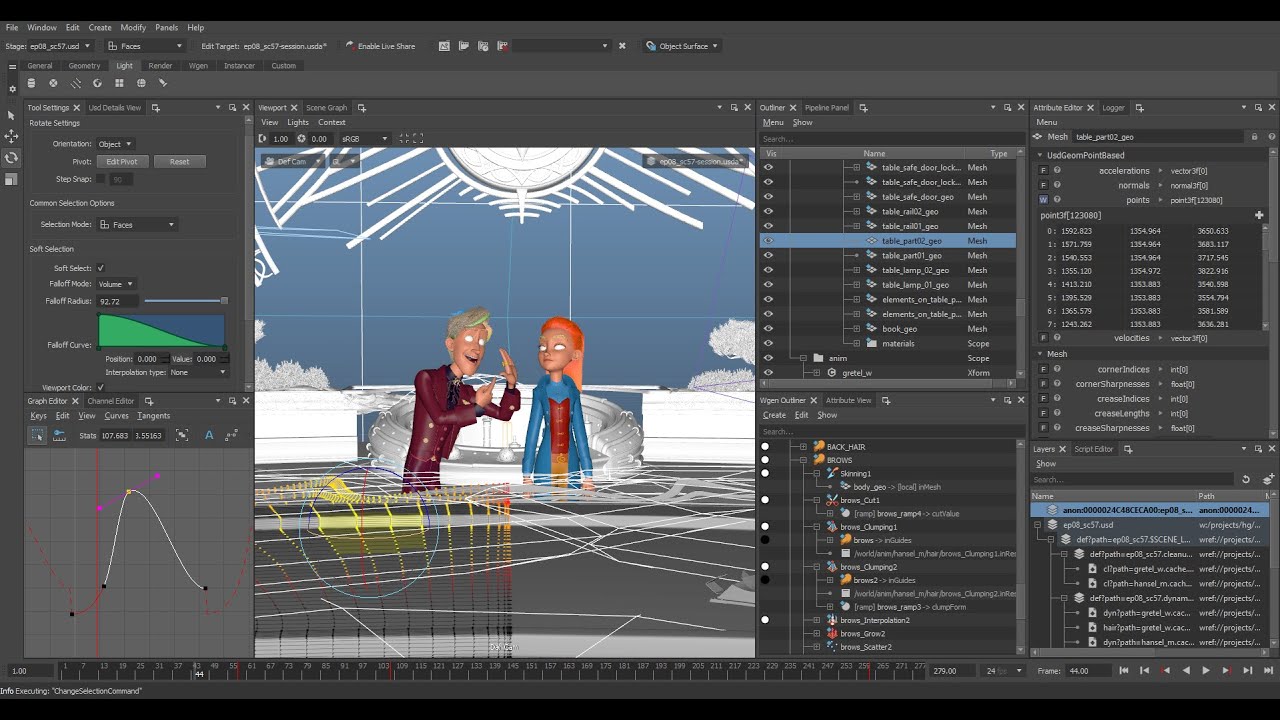Click the Reset button

pos(179,161)
